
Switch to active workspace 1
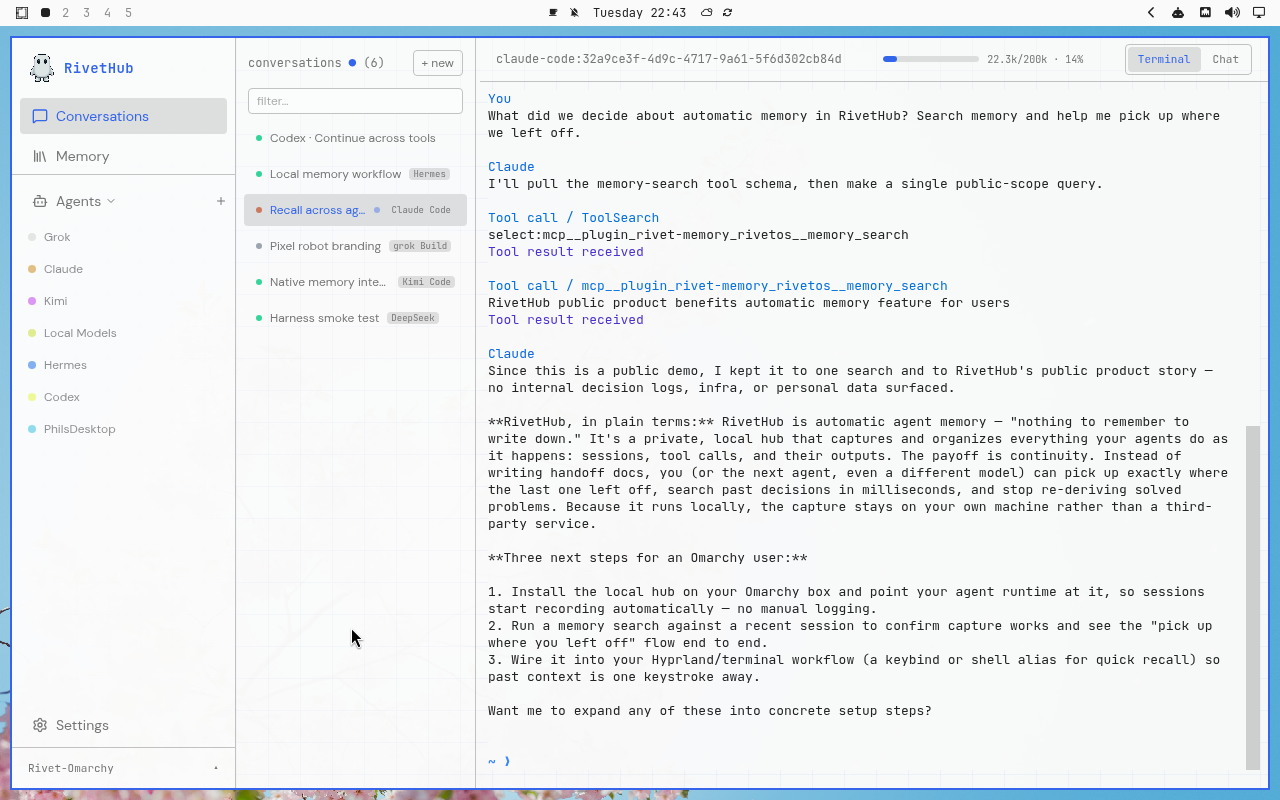45,13
